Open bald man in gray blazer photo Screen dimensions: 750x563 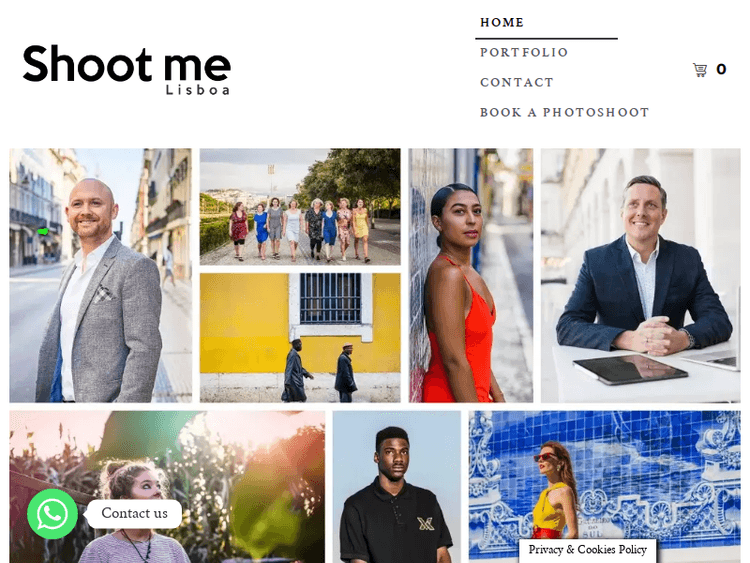100,275
